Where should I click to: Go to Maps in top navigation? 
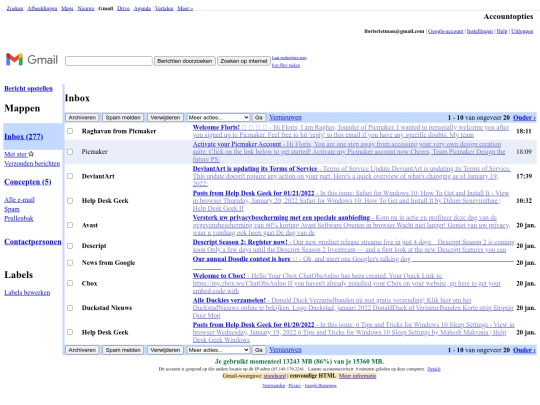67,8
